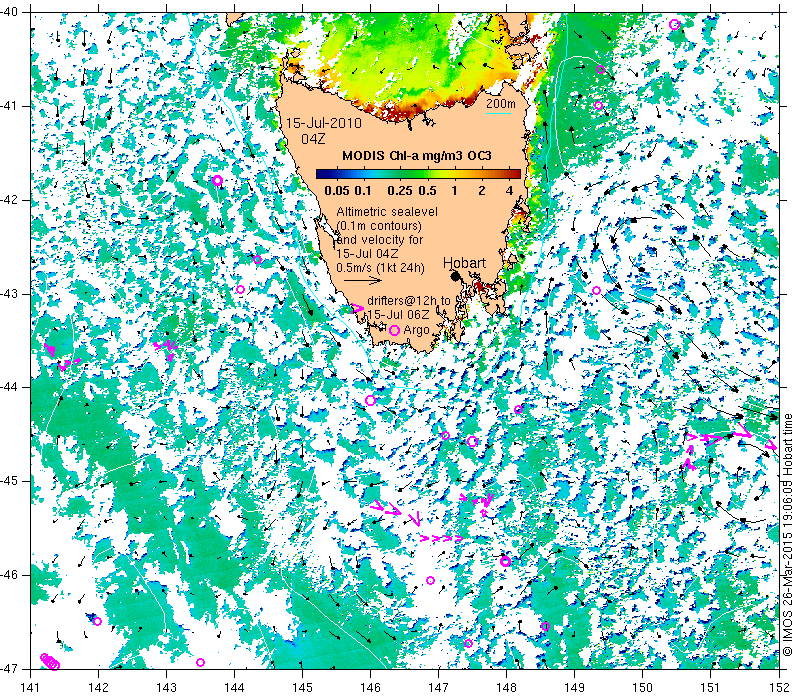800x700 pixels.
Task: Click the '146' longitude axis label
Action: 370,688
